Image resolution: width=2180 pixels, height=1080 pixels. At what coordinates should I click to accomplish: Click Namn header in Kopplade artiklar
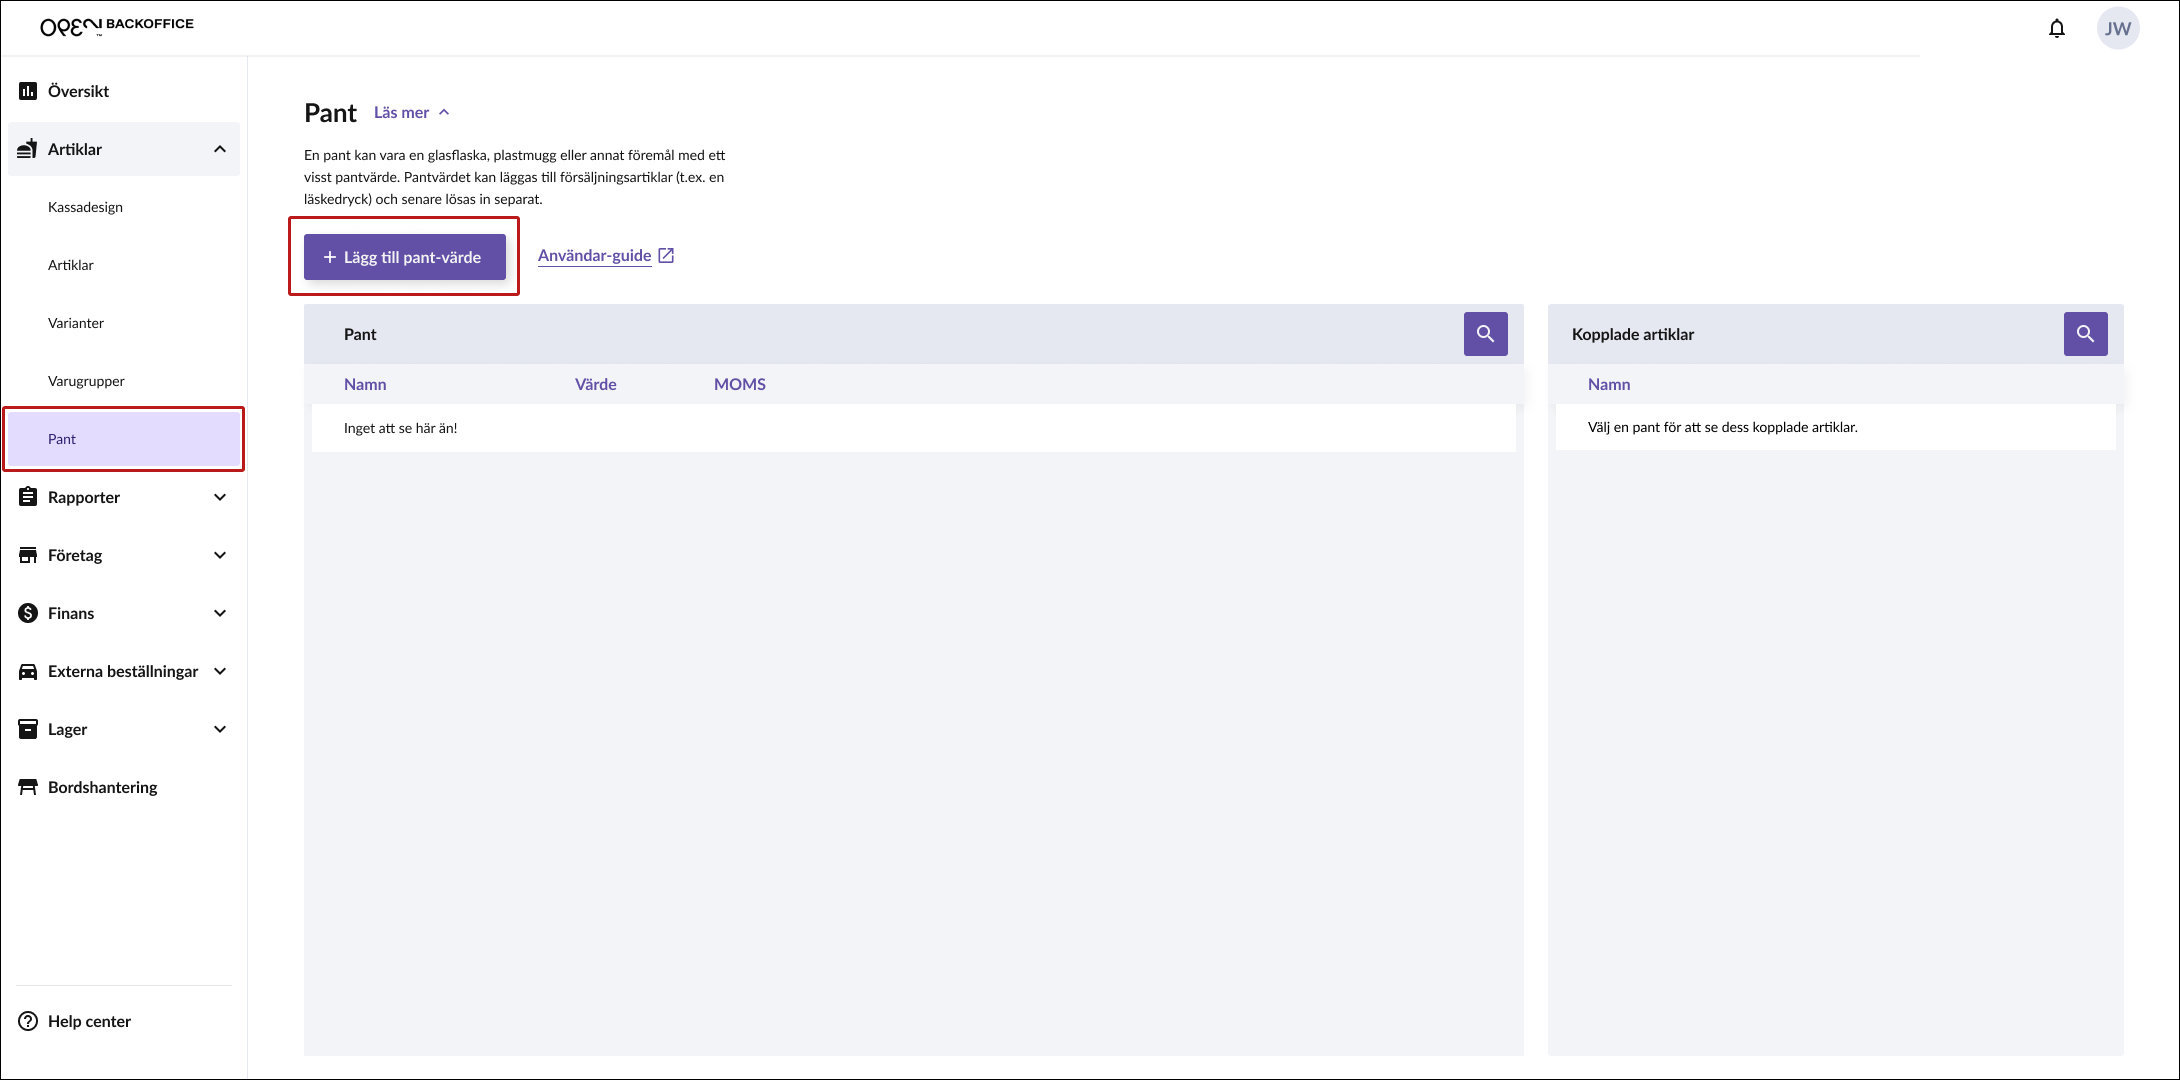coord(1609,384)
